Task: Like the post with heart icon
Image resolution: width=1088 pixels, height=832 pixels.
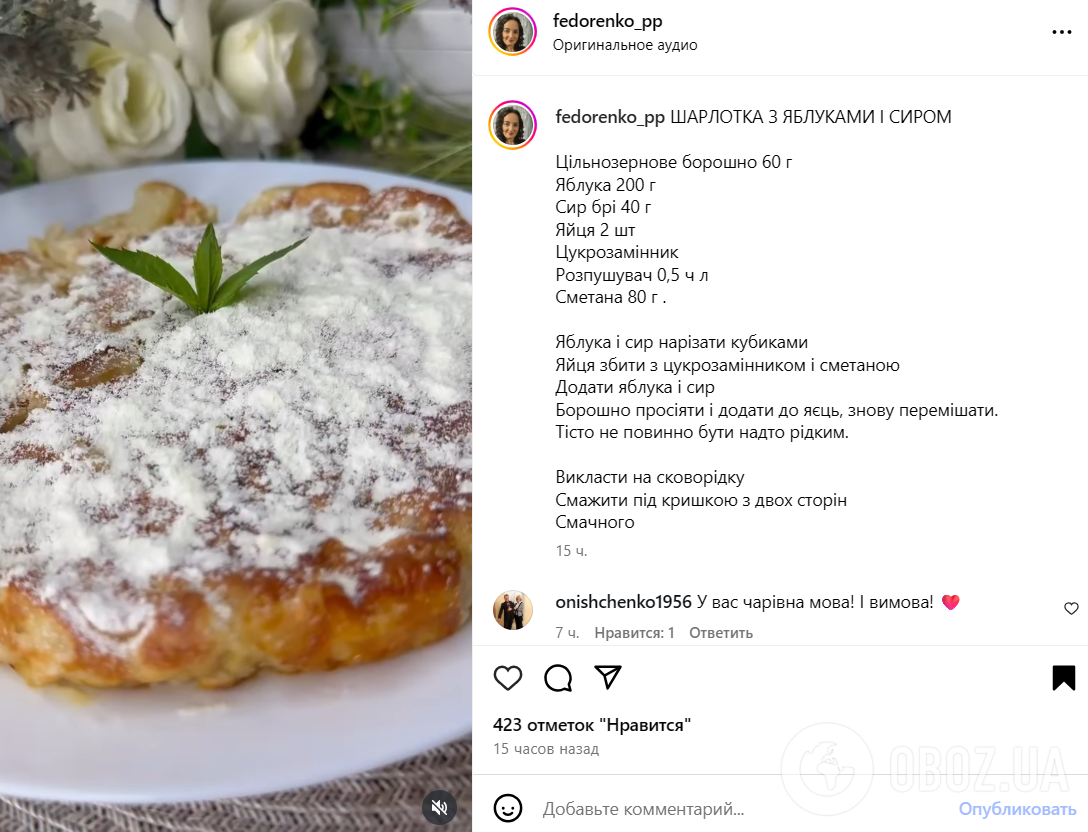Action: 508,678
